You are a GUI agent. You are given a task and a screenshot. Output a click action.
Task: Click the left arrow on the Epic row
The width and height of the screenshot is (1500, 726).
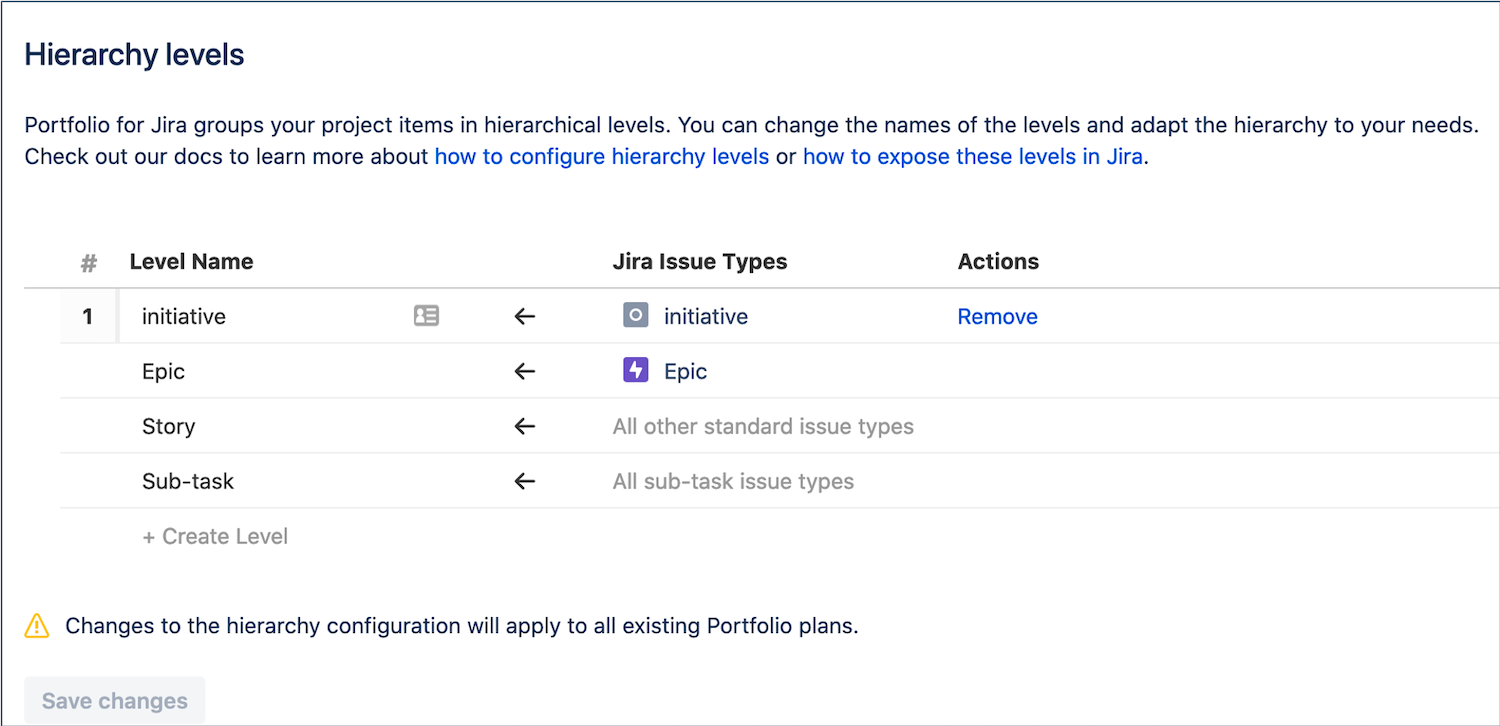coord(524,371)
